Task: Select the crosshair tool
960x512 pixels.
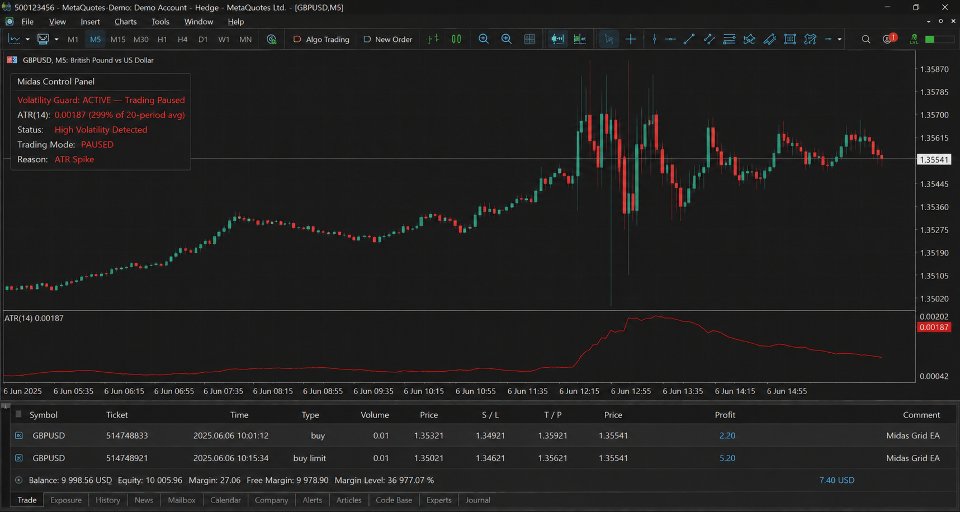Action: pyautogui.click(x=631, y=39)
